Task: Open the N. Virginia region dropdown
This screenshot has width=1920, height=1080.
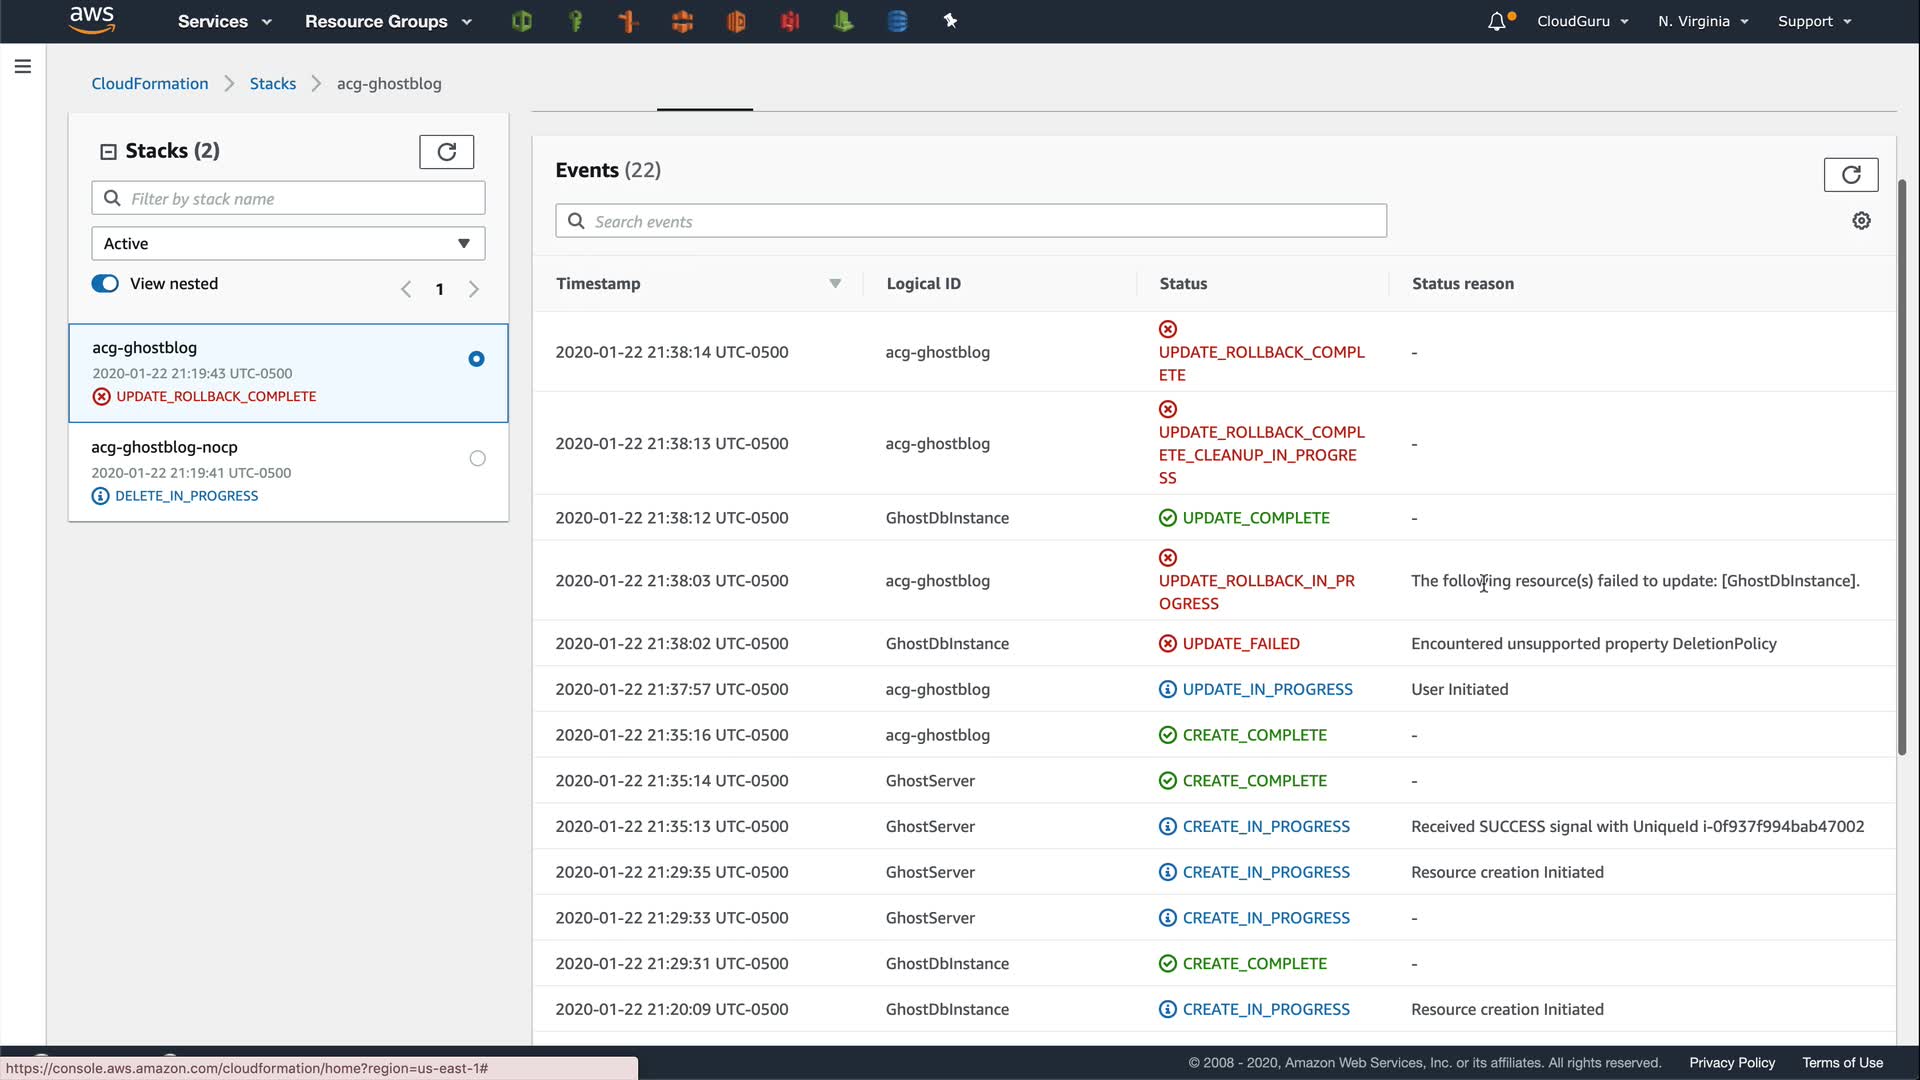Action: (1702, 21)
